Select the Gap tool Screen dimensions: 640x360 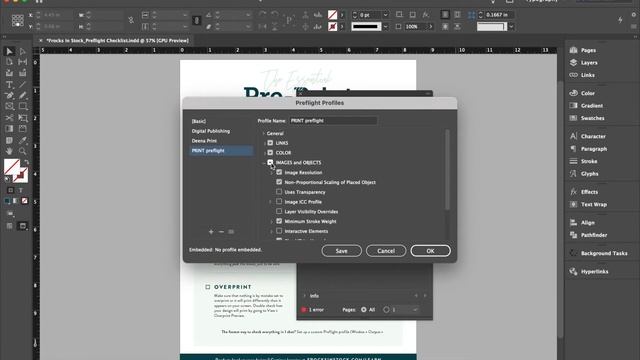pos(22,62)
